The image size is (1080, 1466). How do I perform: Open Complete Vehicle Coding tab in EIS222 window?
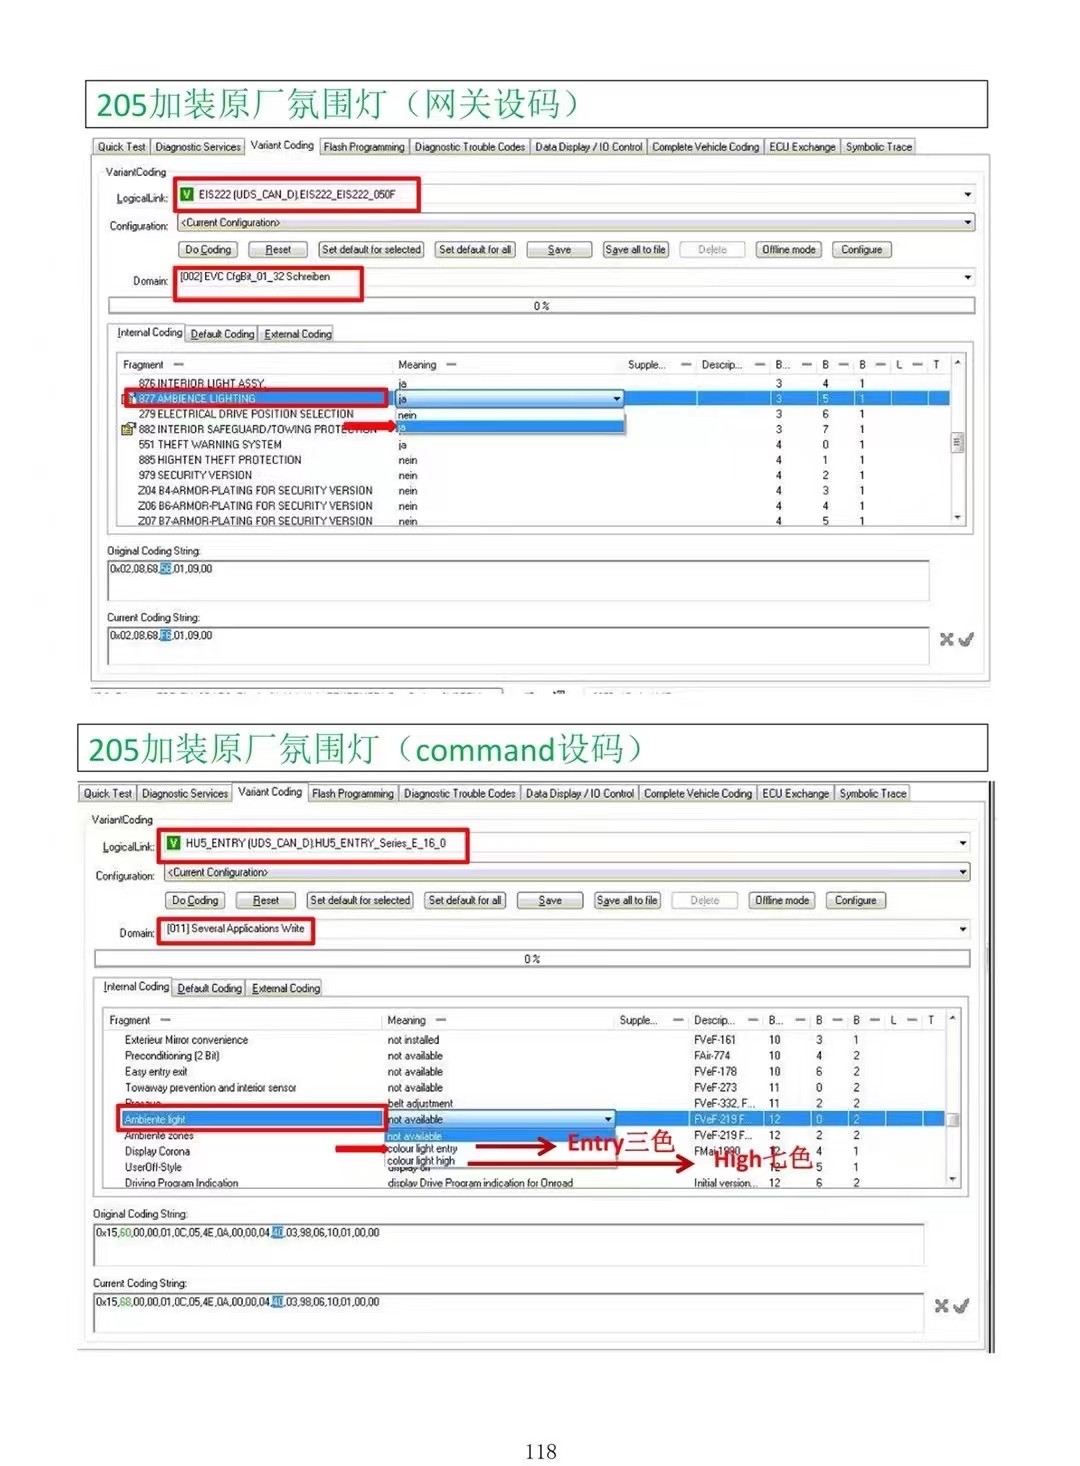(x=705, y=147)
